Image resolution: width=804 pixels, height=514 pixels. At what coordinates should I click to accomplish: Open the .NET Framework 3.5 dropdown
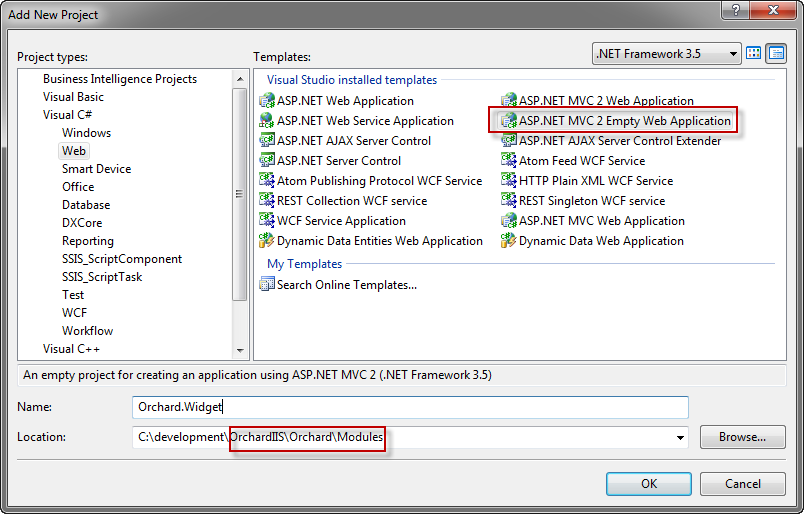[x=667, y=53]
